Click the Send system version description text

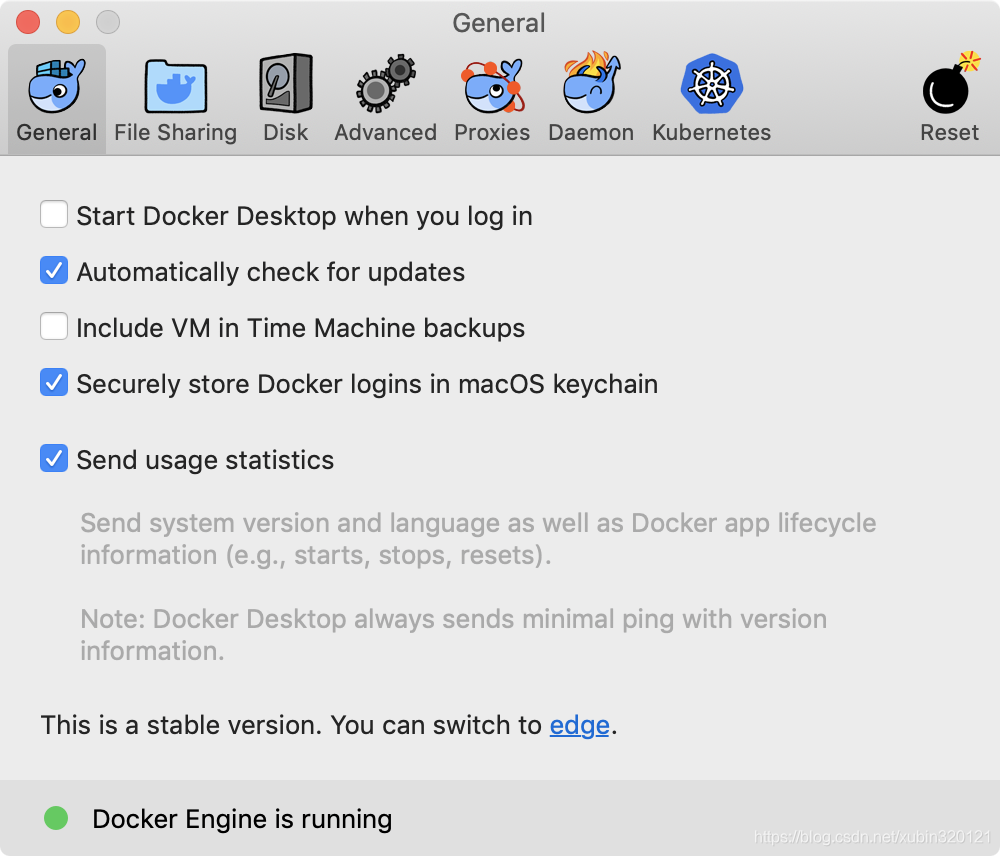478,539
